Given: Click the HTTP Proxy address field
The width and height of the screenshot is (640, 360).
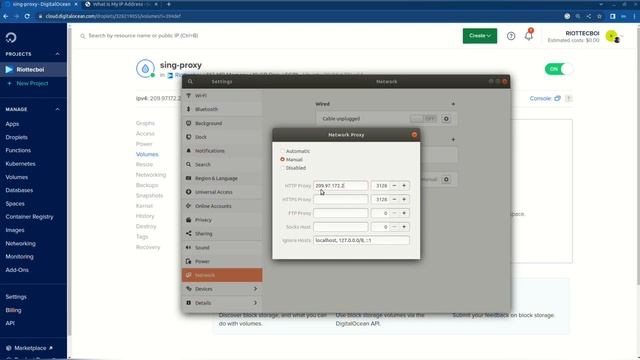Looking at the screenshot, I should (340, 186).
